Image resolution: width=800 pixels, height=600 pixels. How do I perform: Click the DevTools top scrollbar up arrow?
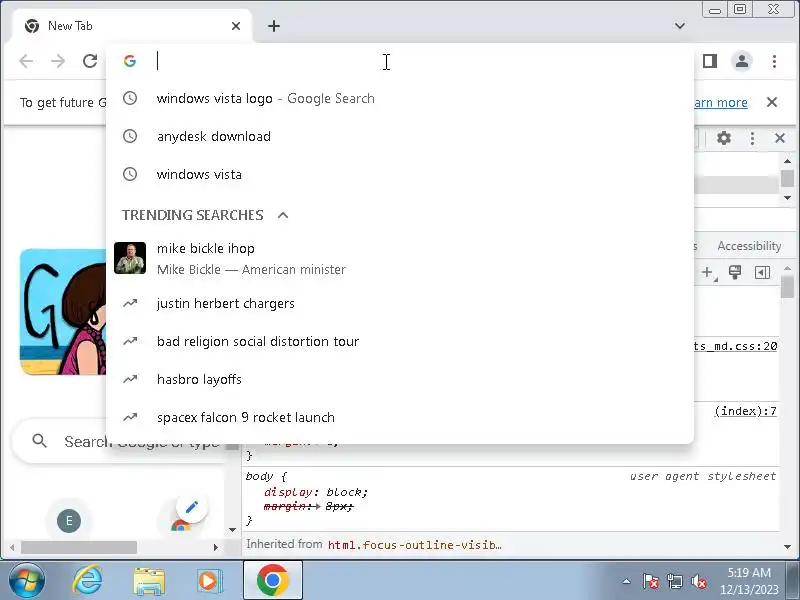787,161
